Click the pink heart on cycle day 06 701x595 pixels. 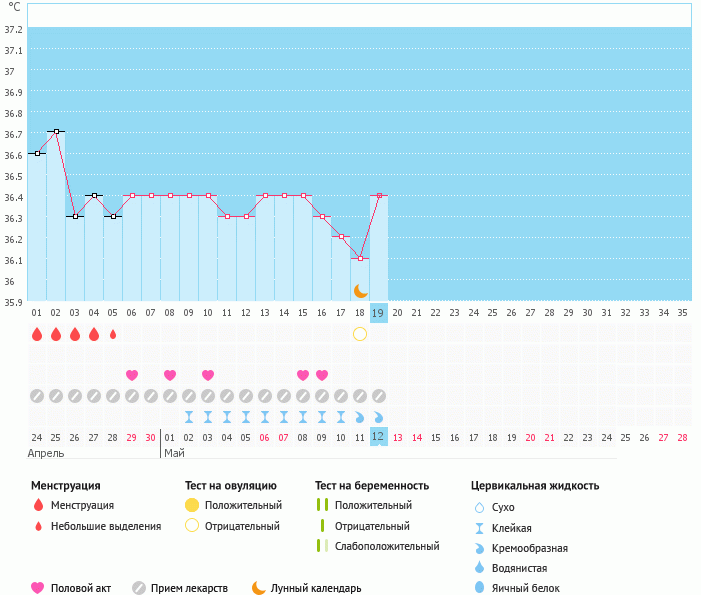coord(132,375)
